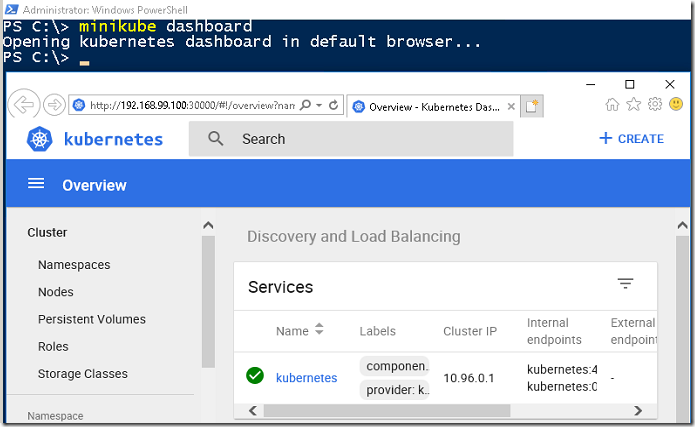Maximize the browser window

(629, 84)
